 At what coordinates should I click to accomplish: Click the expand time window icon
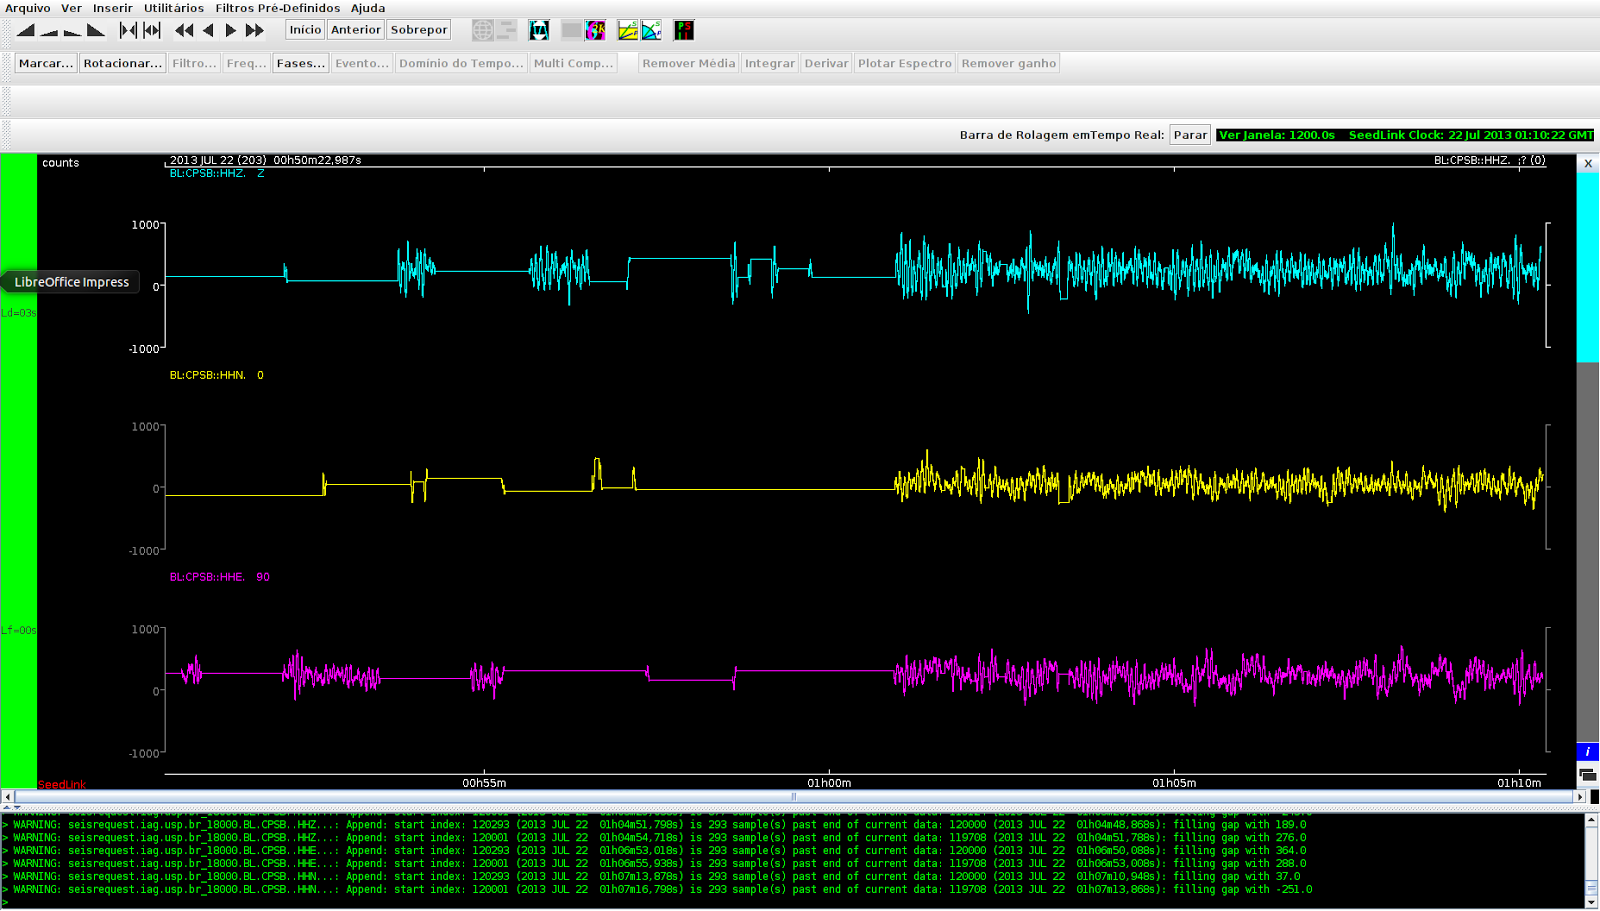point(152,31)
